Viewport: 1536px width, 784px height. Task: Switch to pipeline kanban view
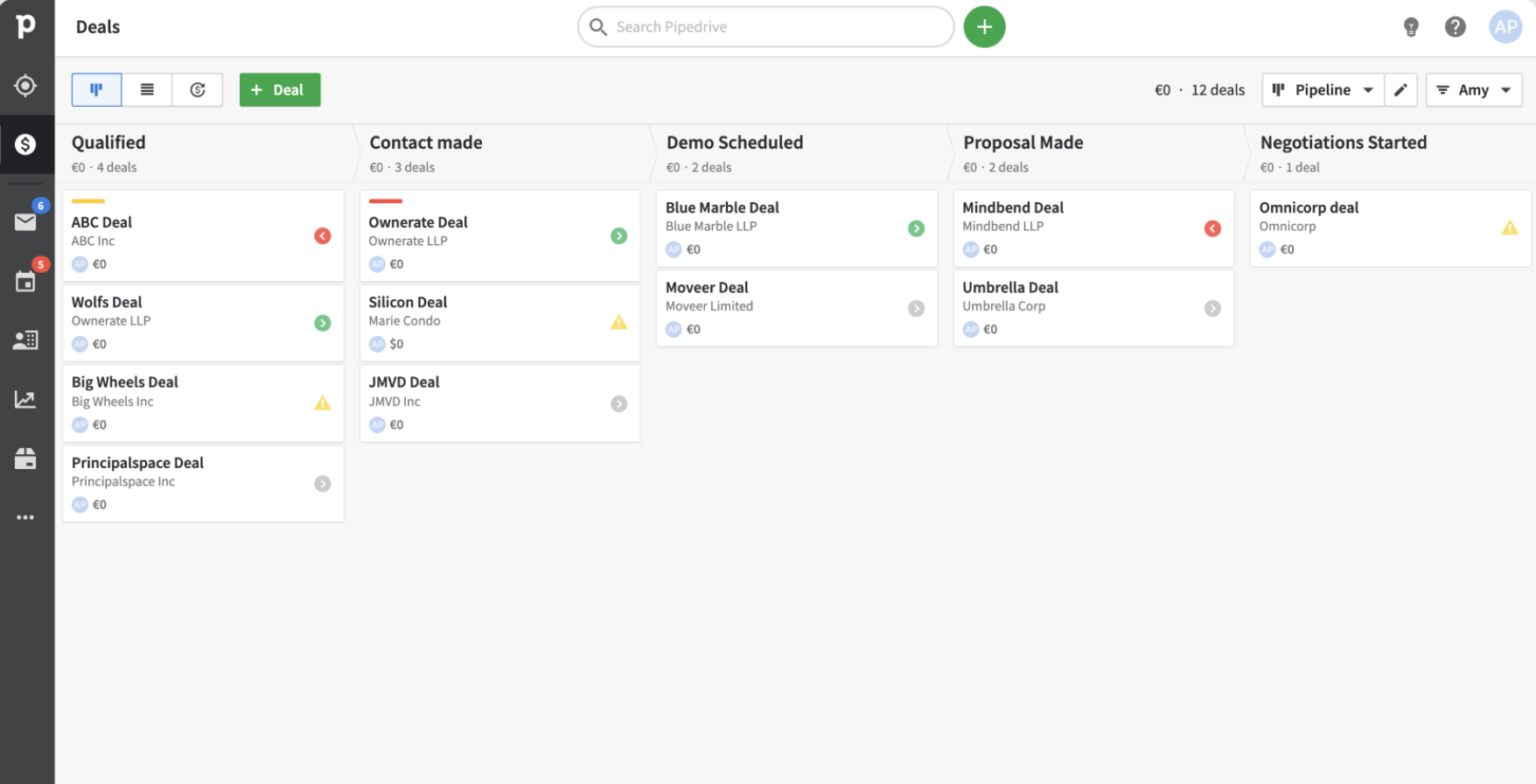(x=97, y=90)
